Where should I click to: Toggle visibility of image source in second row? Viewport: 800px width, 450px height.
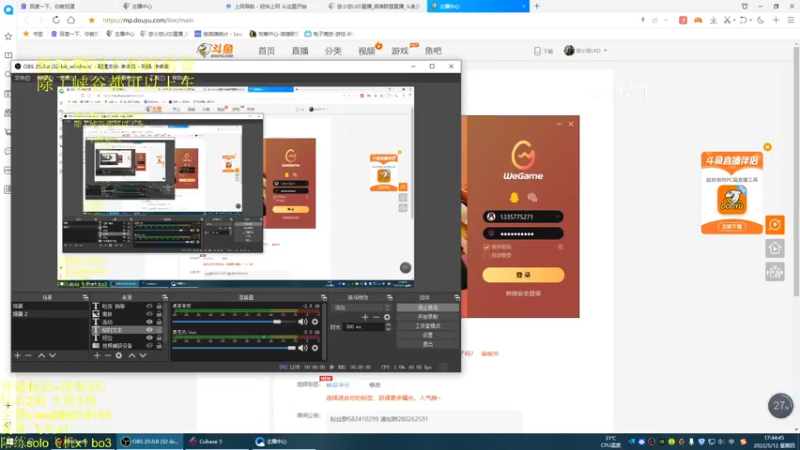(x=149, y=314)
